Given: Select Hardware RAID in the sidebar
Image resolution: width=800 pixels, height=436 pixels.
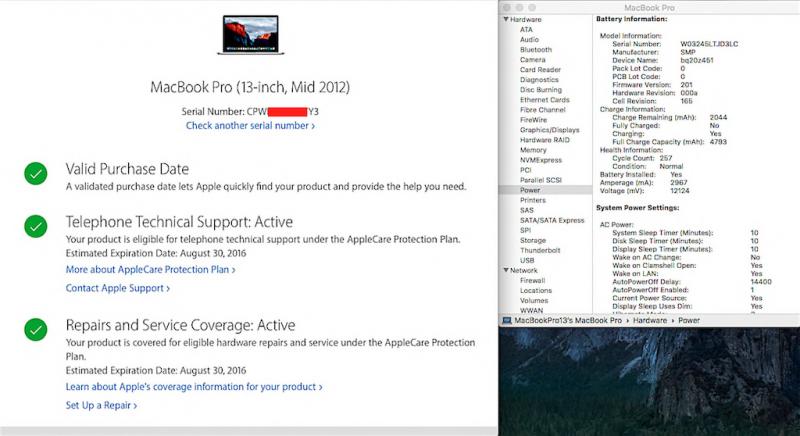Looking at the screenshot, I should (x=544, y=140).
